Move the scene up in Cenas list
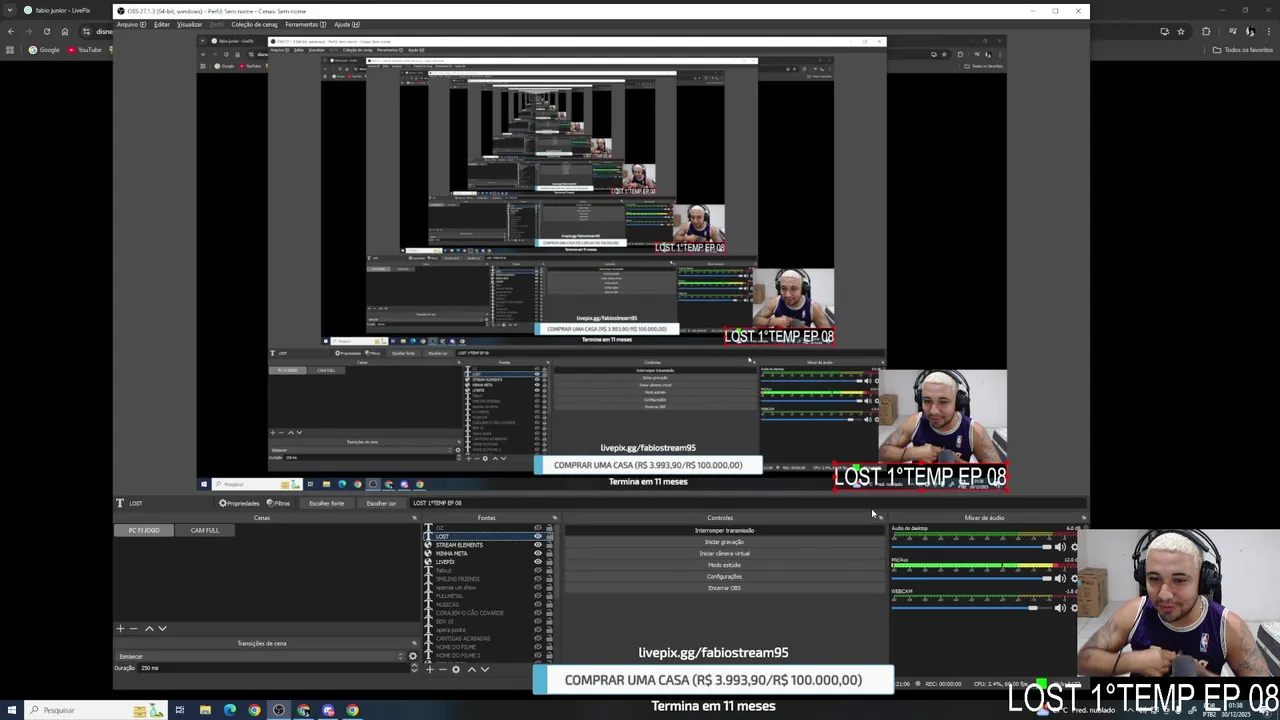This screenshot has width=1280, height=720. coord(149,628)
